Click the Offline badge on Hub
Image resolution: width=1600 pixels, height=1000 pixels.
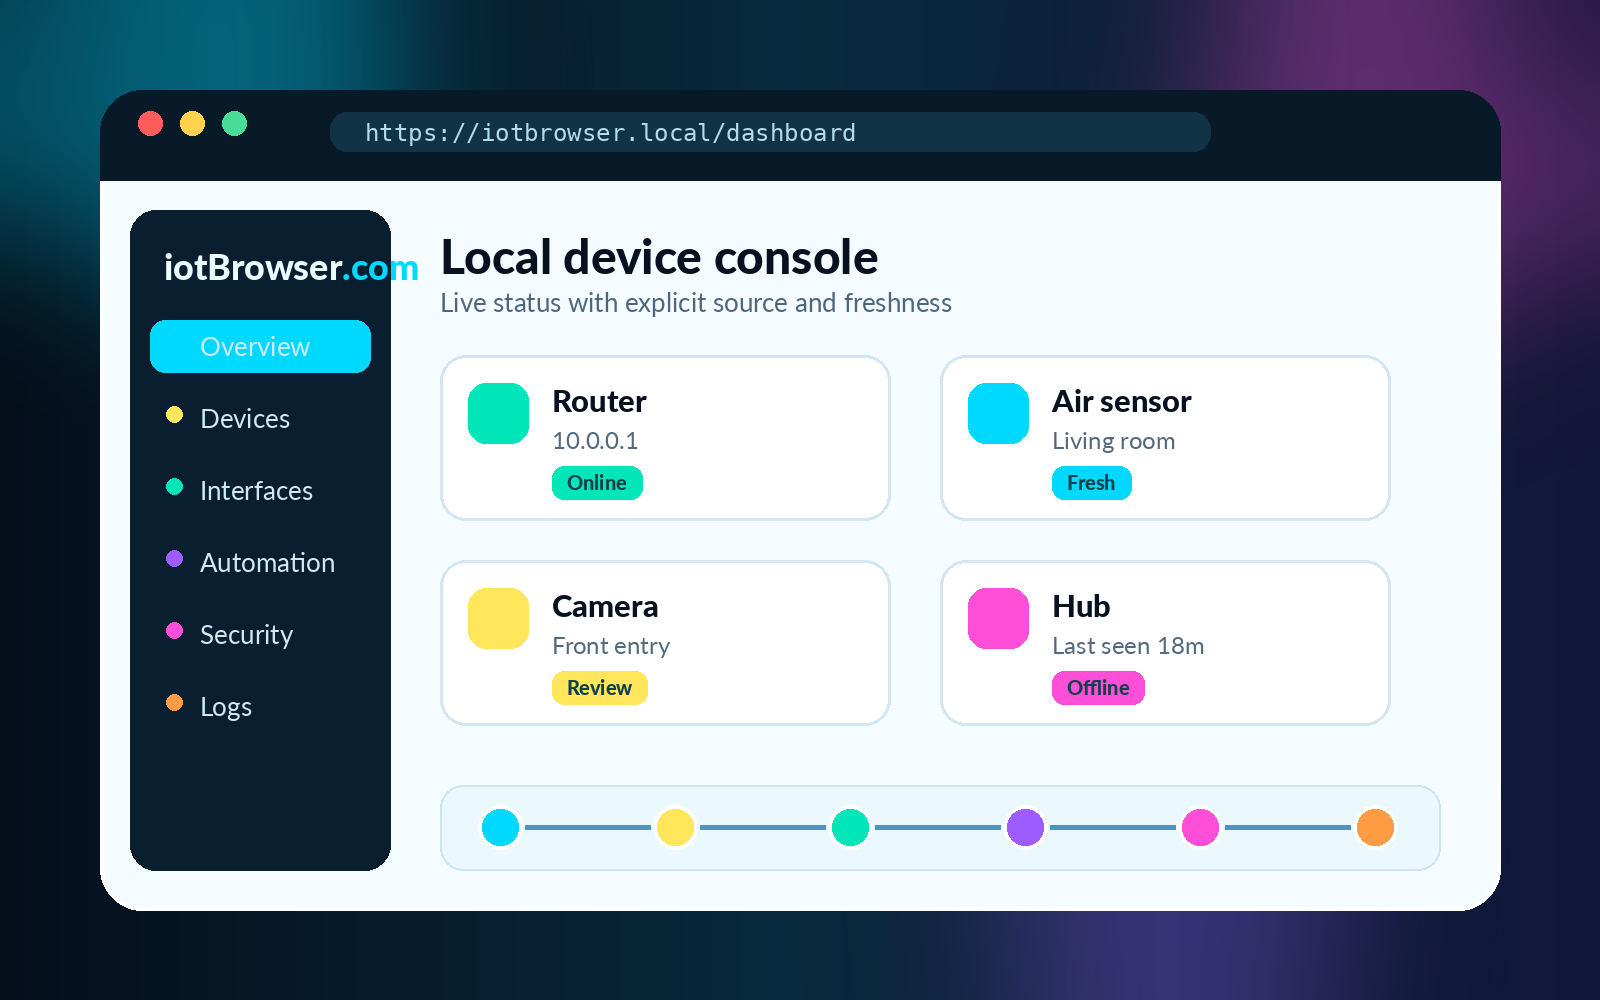click(1098, 688)
